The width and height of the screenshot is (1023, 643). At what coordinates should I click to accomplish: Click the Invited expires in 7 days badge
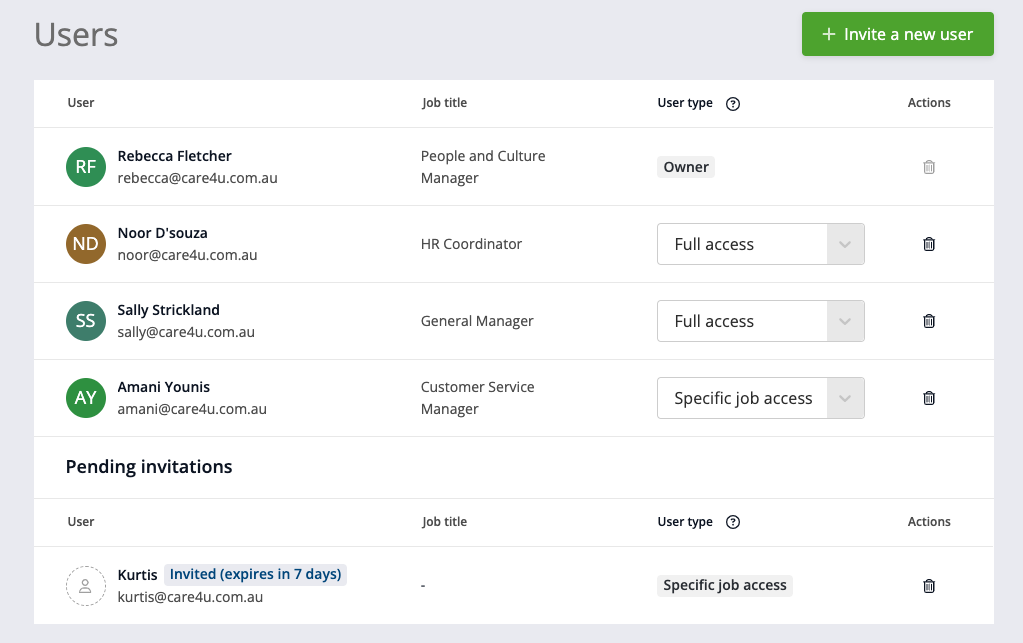pyautogui.click(x=255, y=574)
